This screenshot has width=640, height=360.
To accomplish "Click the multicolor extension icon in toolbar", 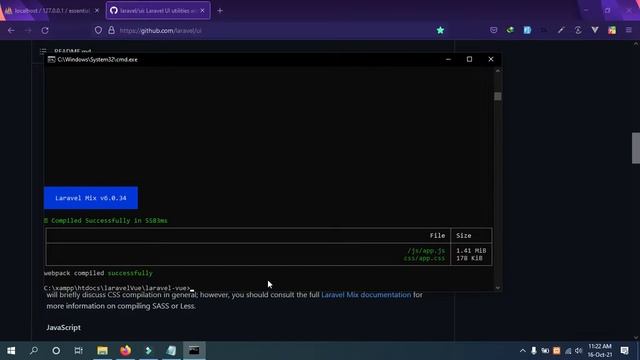I will [x=612, y=30].
